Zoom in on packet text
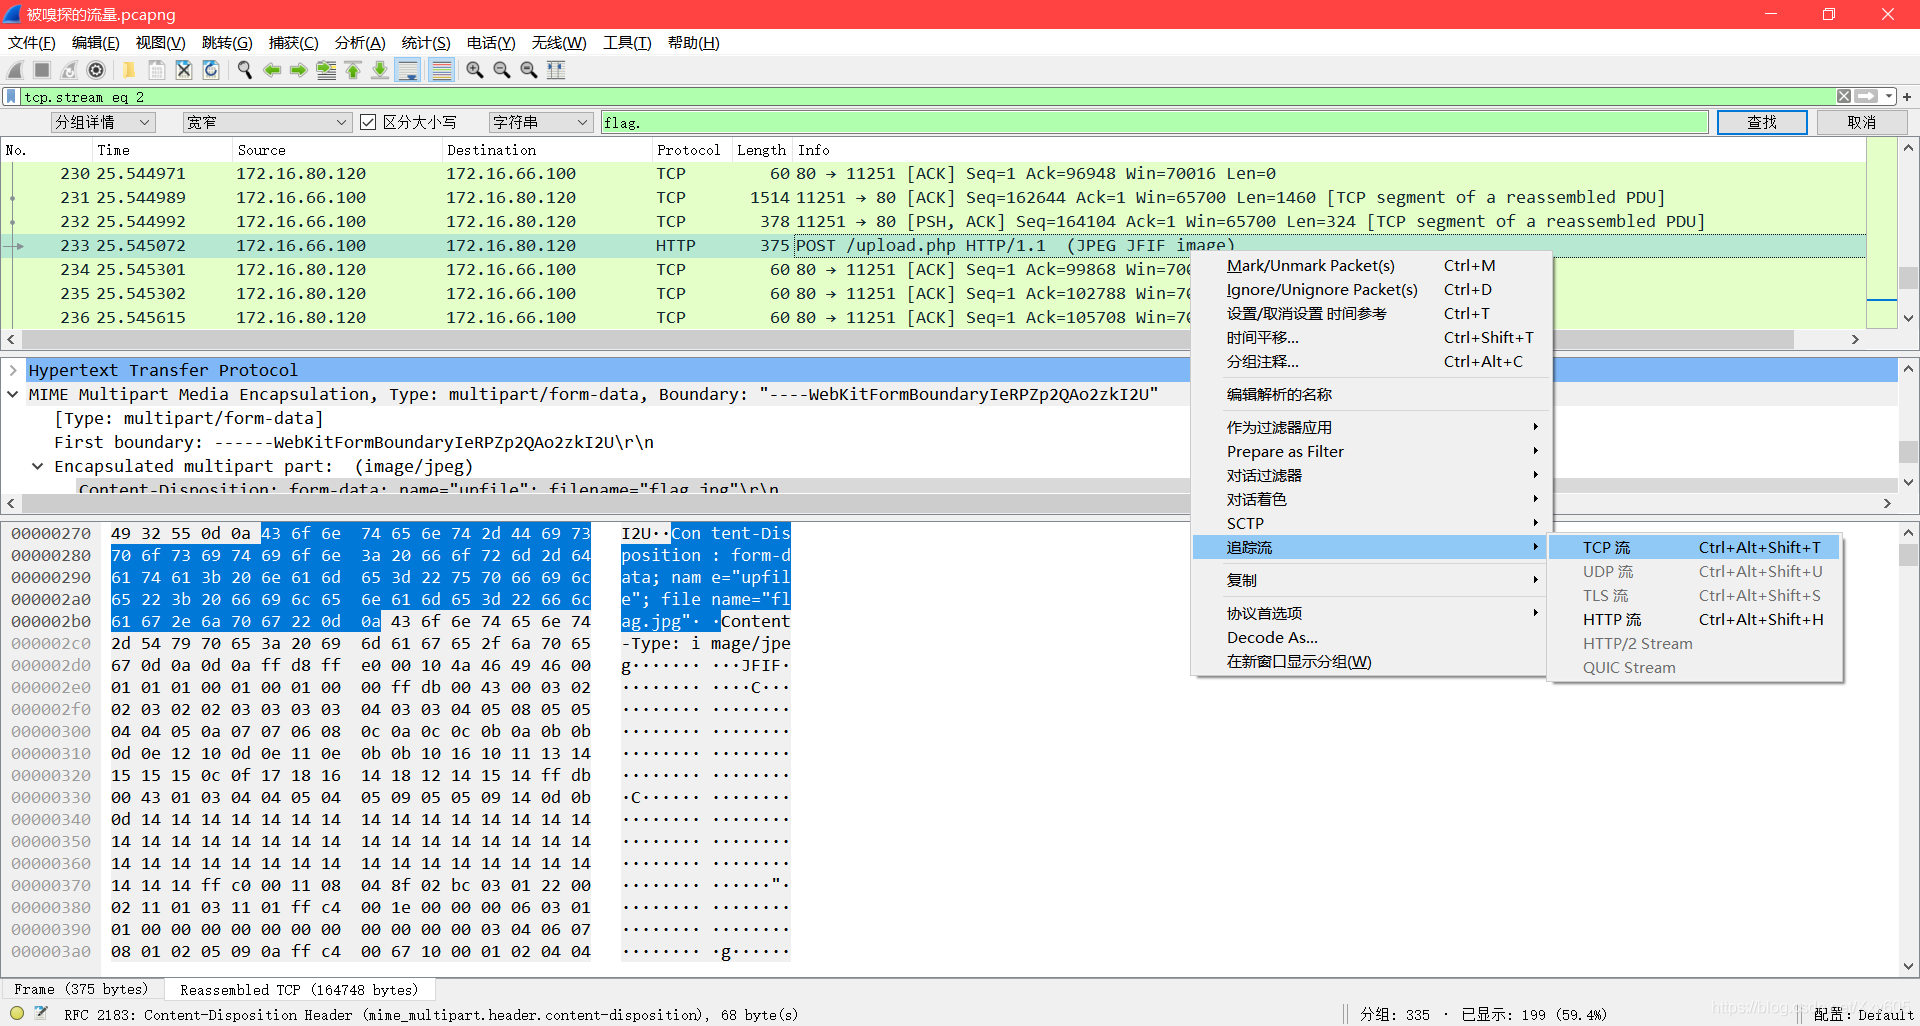Viewport: 1920px width, 1026px height. coord(475,70)
